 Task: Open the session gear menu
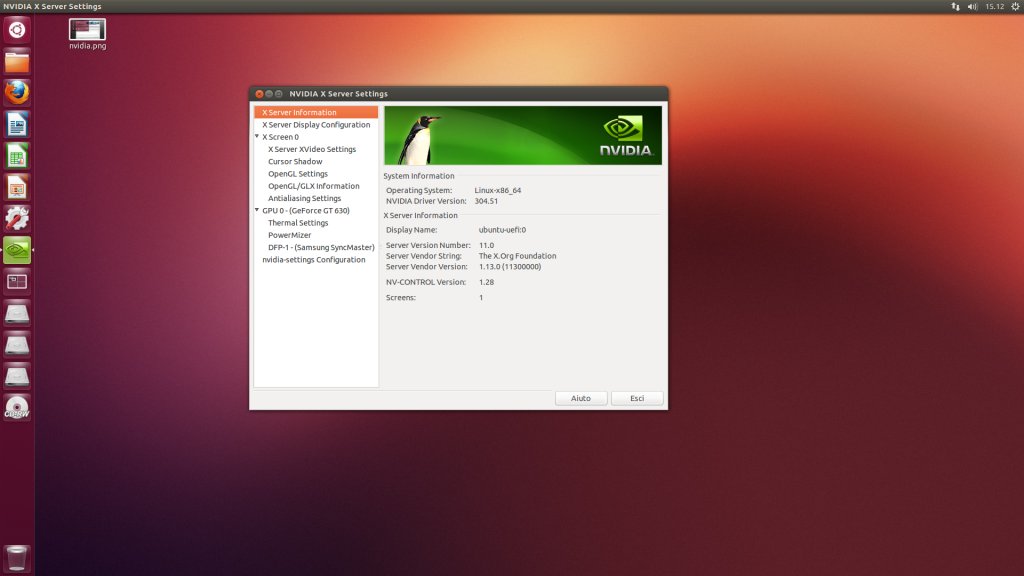[1016, 7]
